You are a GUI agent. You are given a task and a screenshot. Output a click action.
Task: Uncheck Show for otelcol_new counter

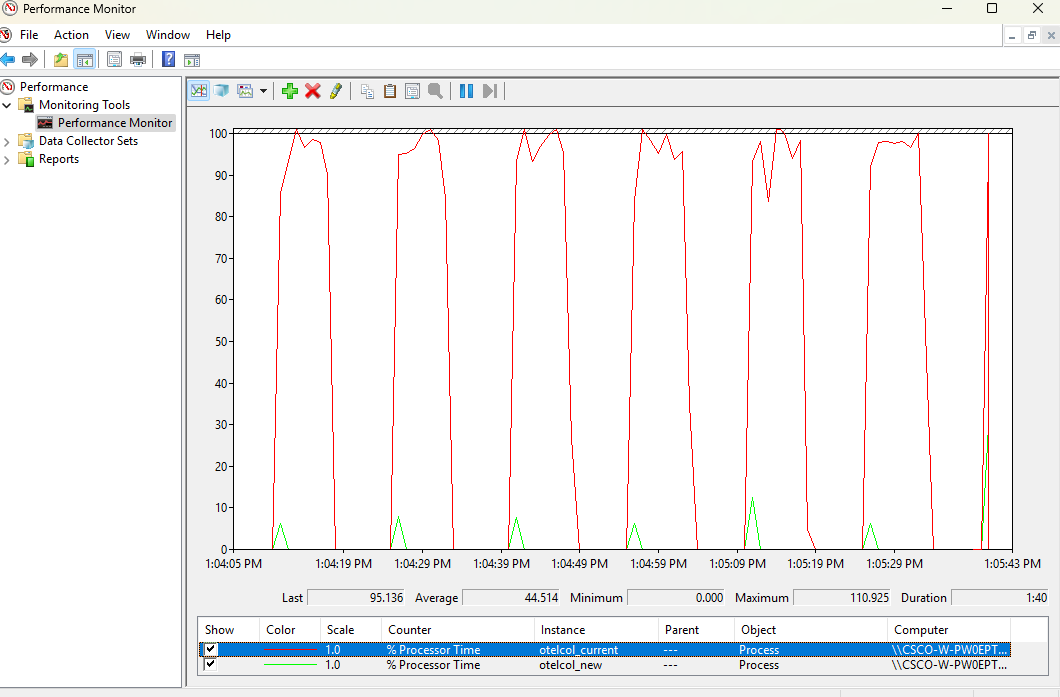(x=211, y=665)
